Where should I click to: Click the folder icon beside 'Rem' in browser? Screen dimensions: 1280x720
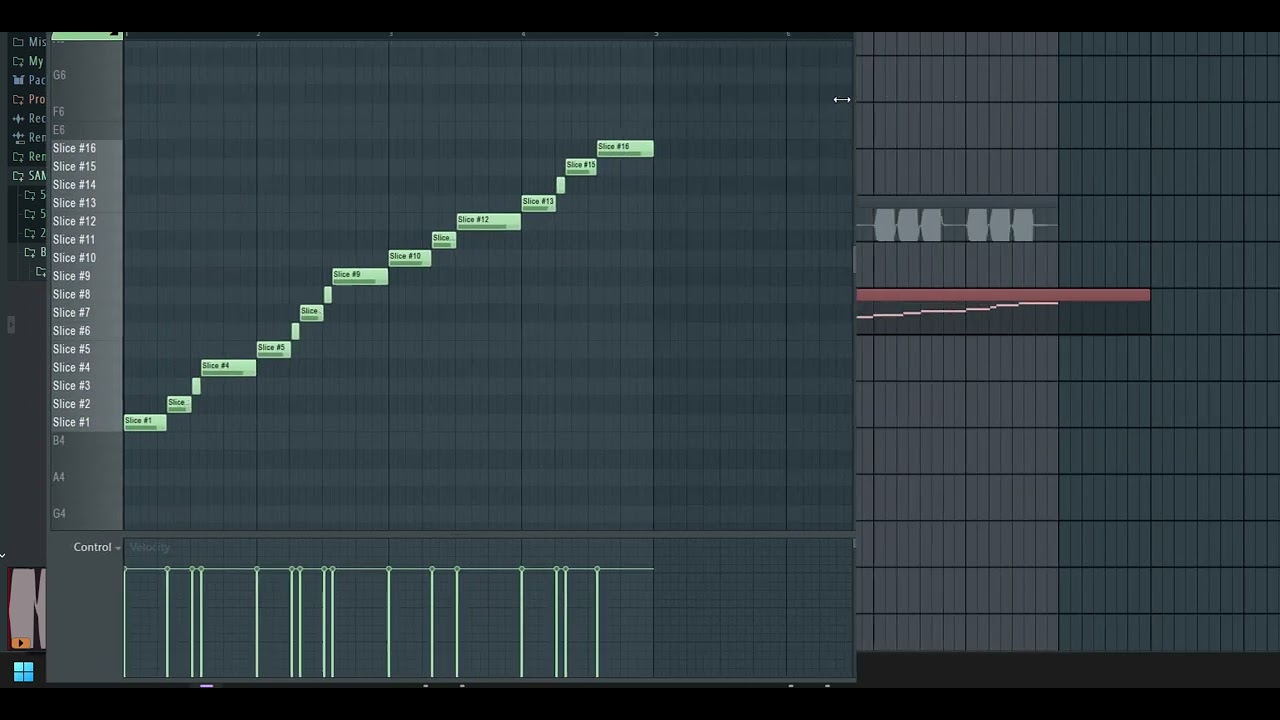tap(18, 156)
